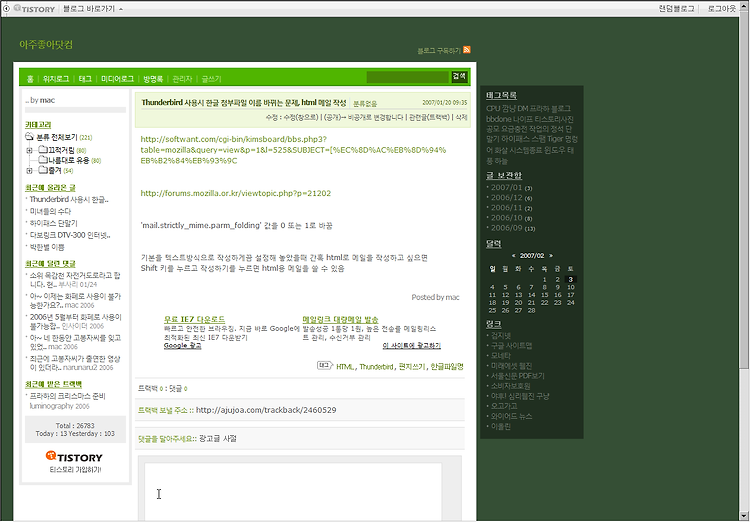This screenshot has height=522, width=750.
Task: Click 이 사이트에 광고하기 link
Action: (x=412, y=345)
